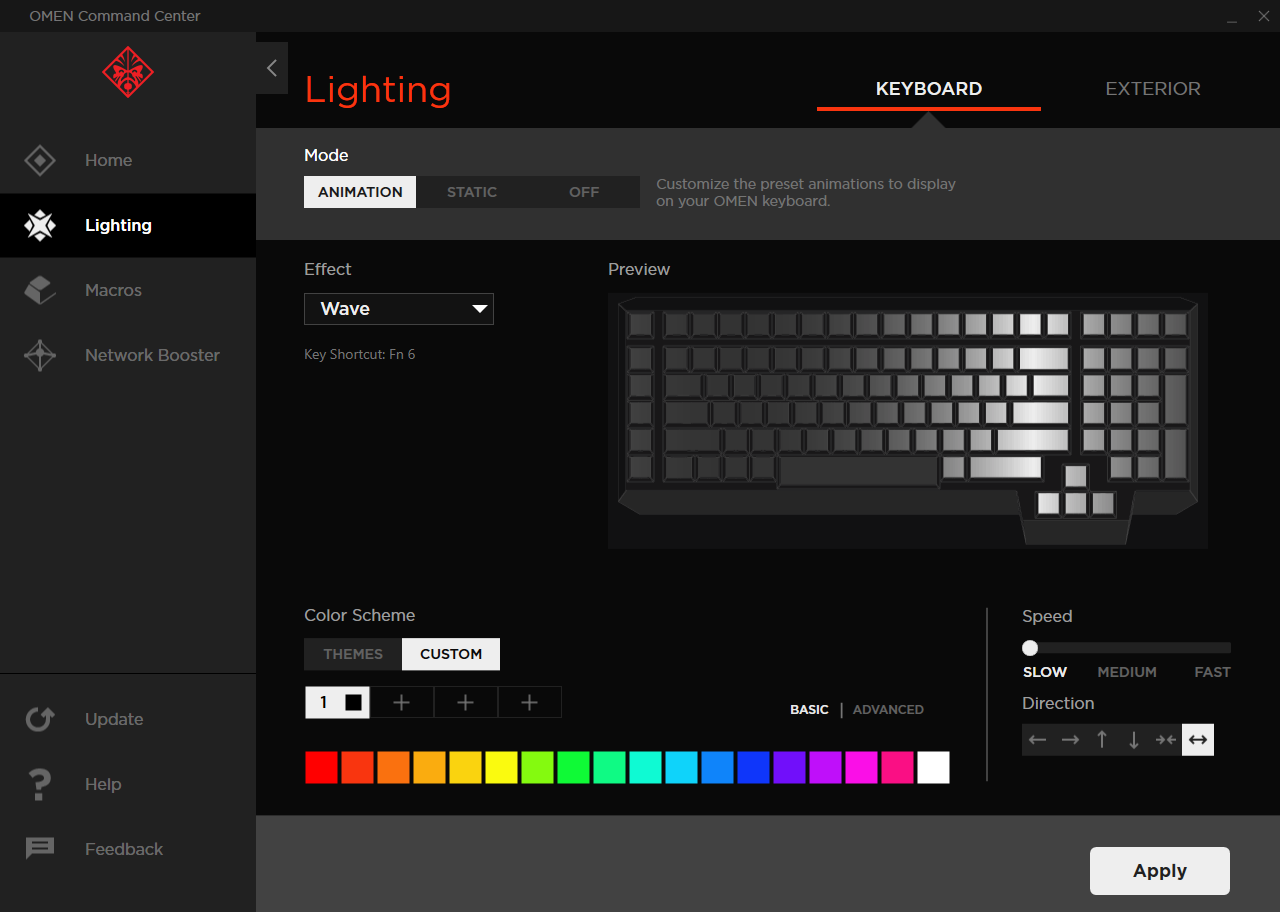Set wave direction to up arrow

click(x=1102, y=740)
